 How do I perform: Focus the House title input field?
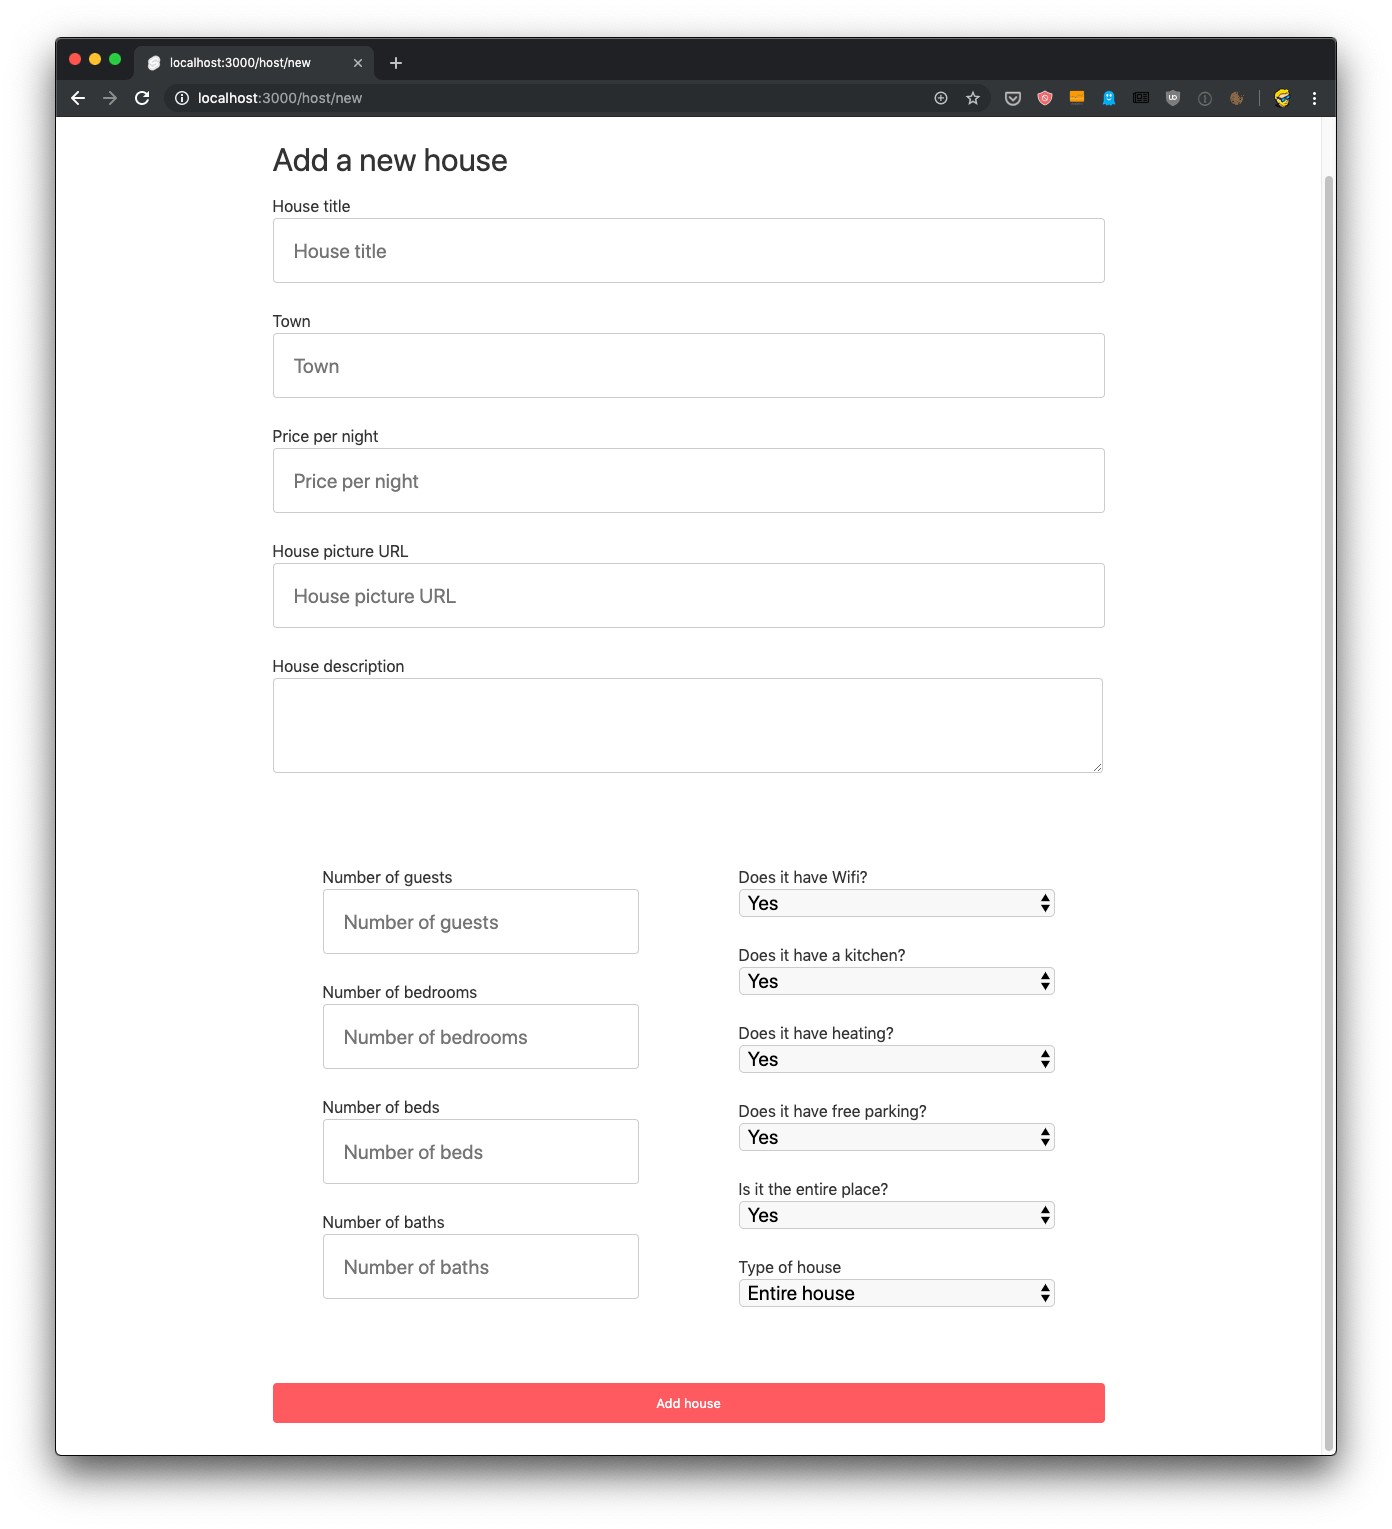(x=688, y=251)
